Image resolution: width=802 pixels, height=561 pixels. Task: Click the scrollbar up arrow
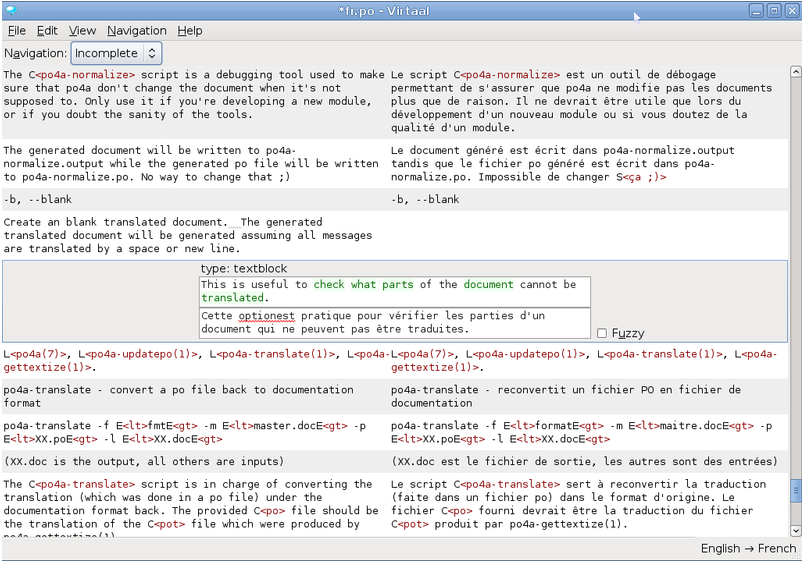tap(795, 72)
